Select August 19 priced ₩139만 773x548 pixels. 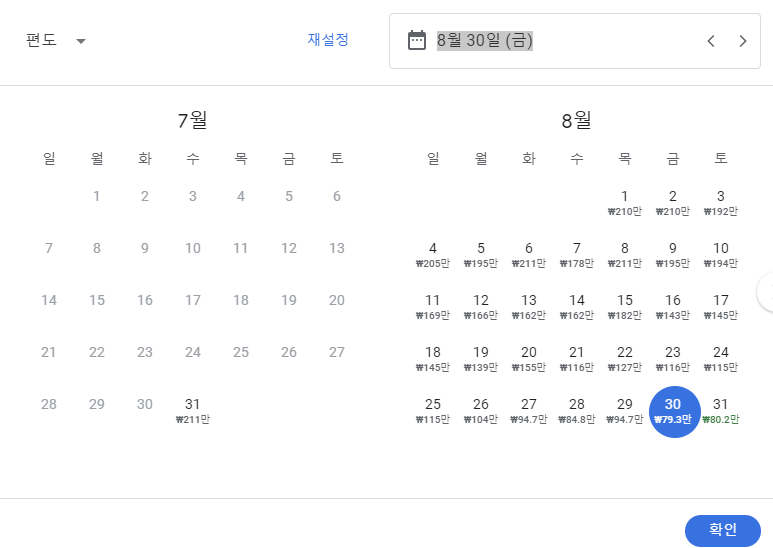[x=481, y=359]
